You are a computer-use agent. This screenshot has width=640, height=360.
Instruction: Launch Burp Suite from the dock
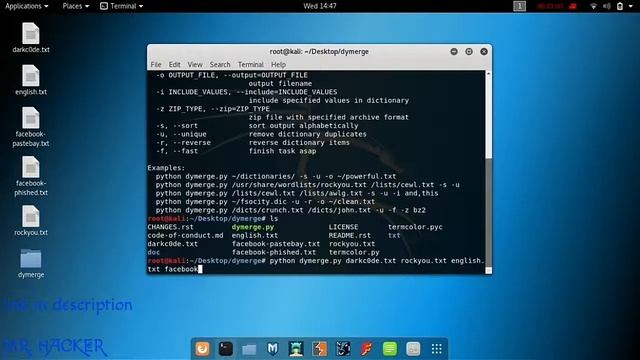320,349
